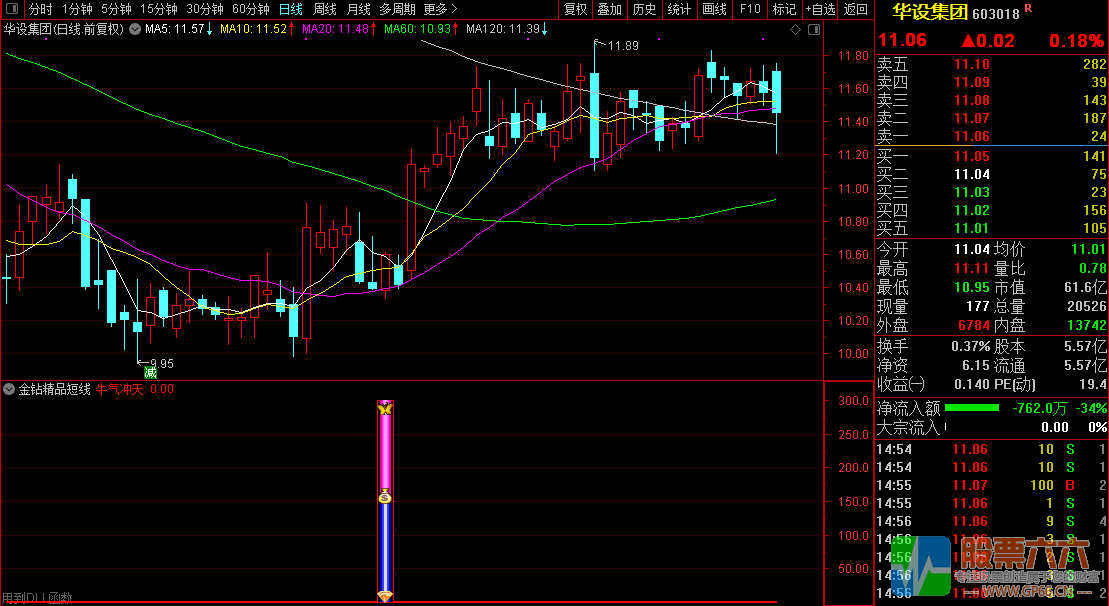1109x606 pixels.
Task: Click the 返回 button
Action: [x=856, y=9]
